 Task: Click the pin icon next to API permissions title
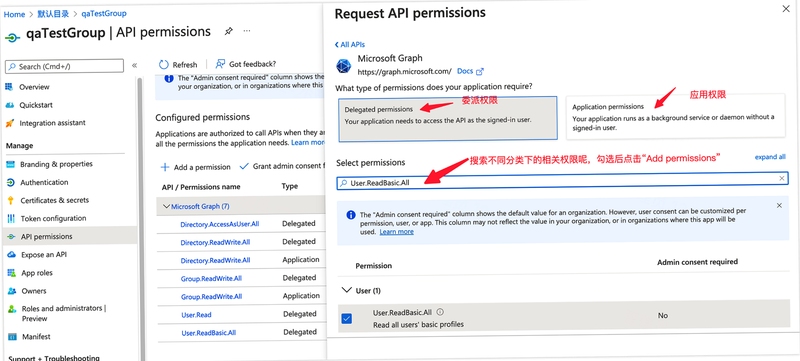tap(229, 32)
